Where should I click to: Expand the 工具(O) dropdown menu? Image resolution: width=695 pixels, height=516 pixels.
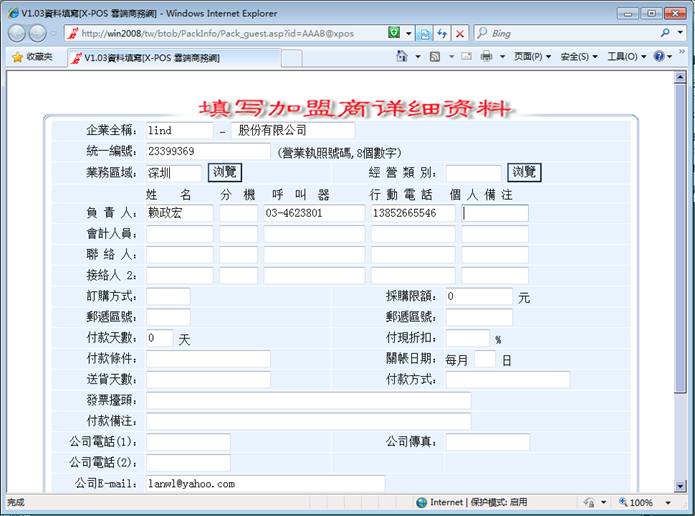pyautogui.click(x=627, y=57)
